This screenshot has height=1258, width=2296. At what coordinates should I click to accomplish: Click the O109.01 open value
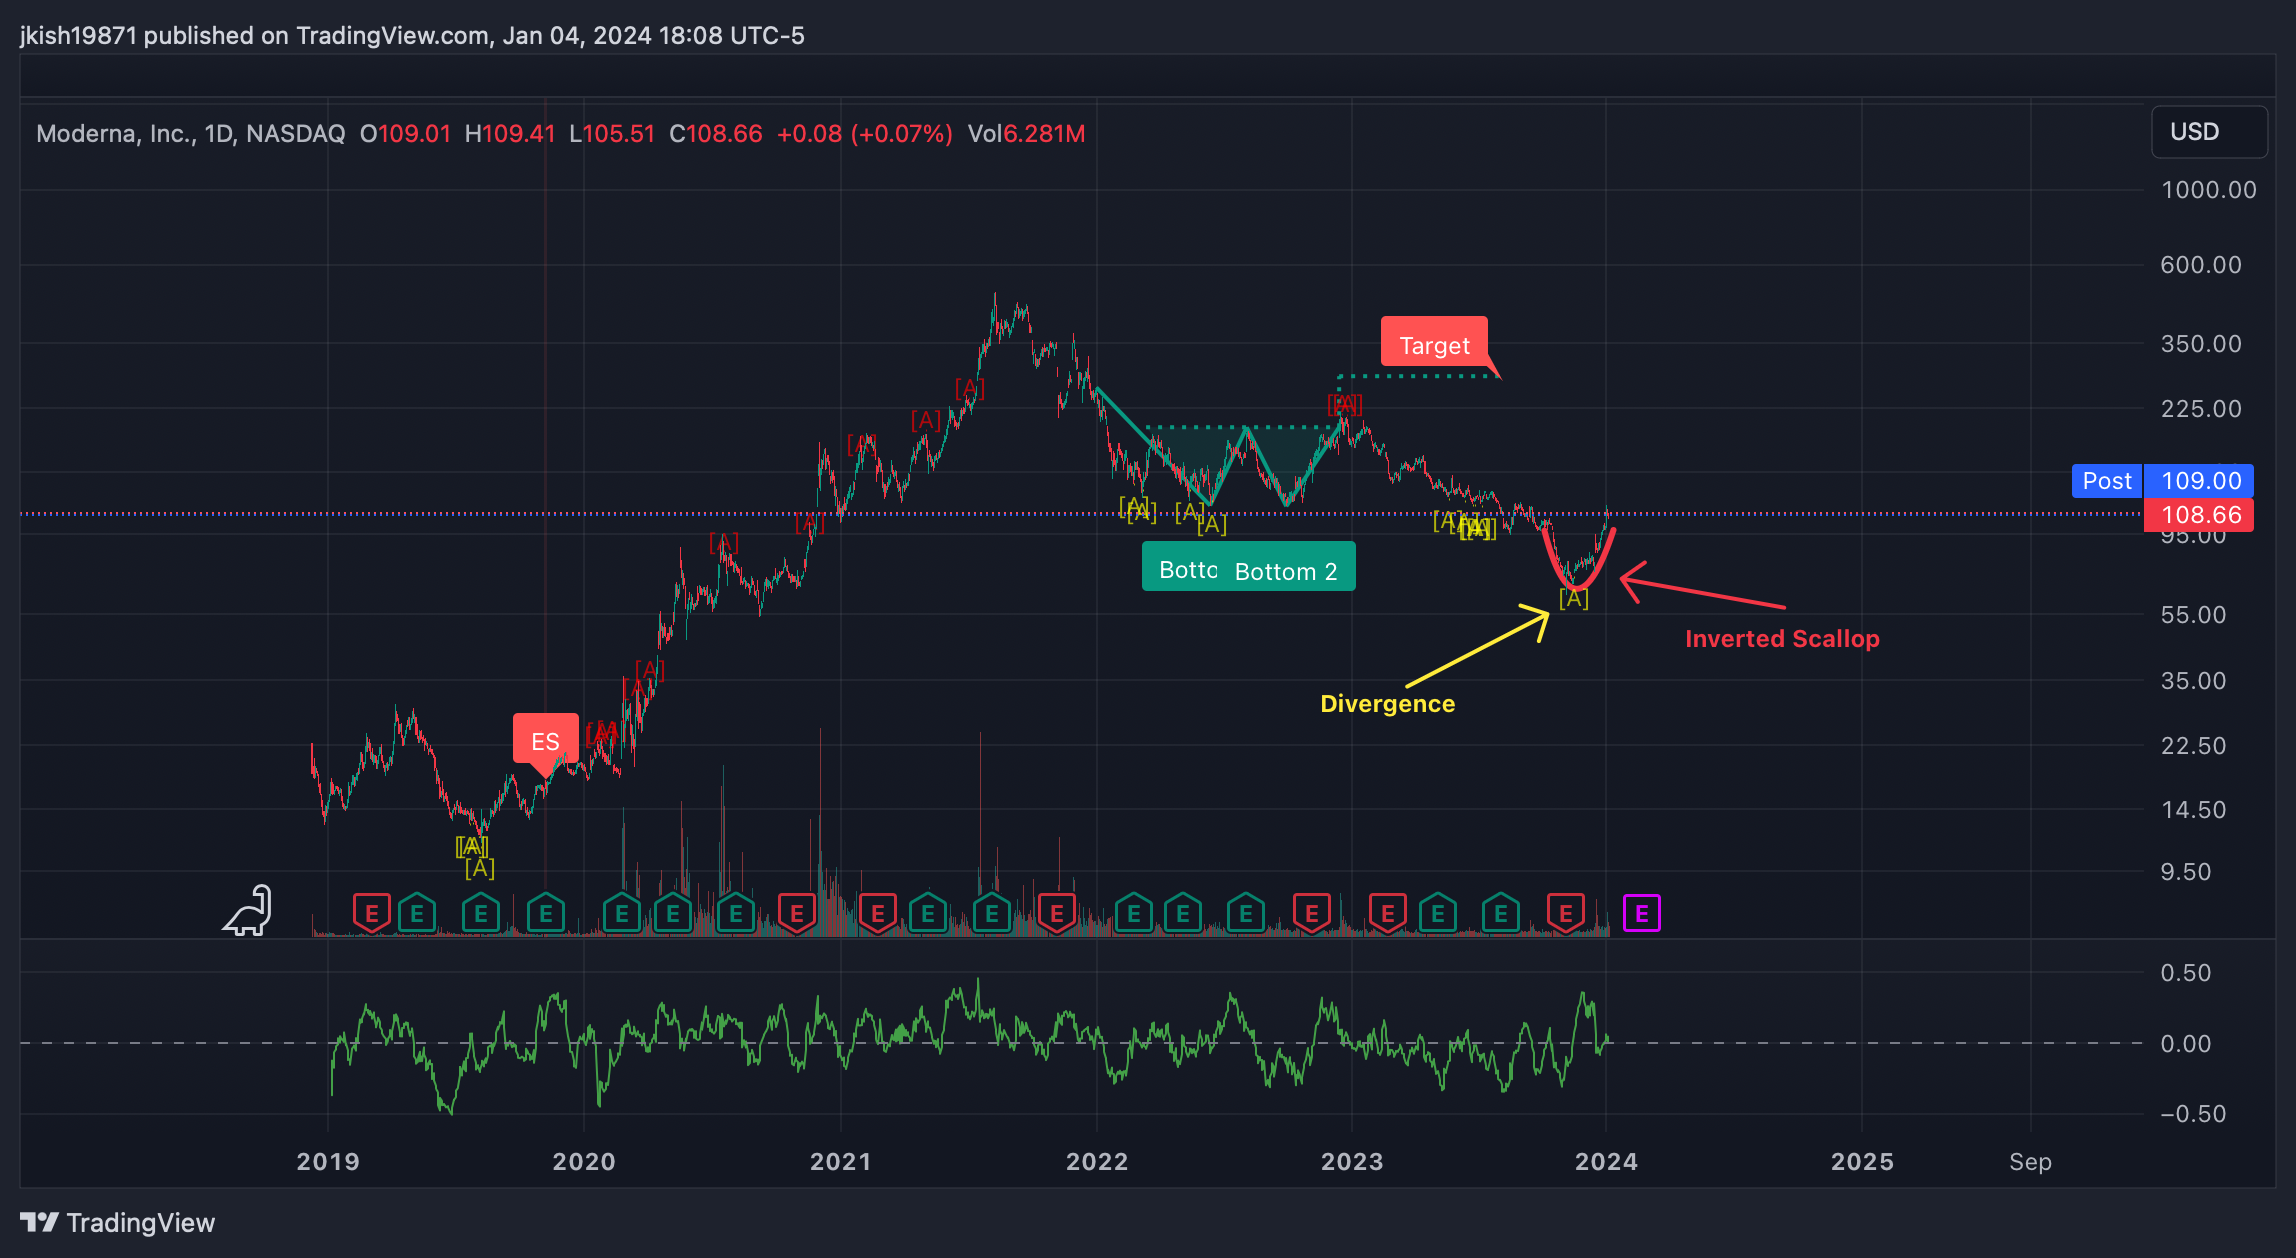point(406,134)
